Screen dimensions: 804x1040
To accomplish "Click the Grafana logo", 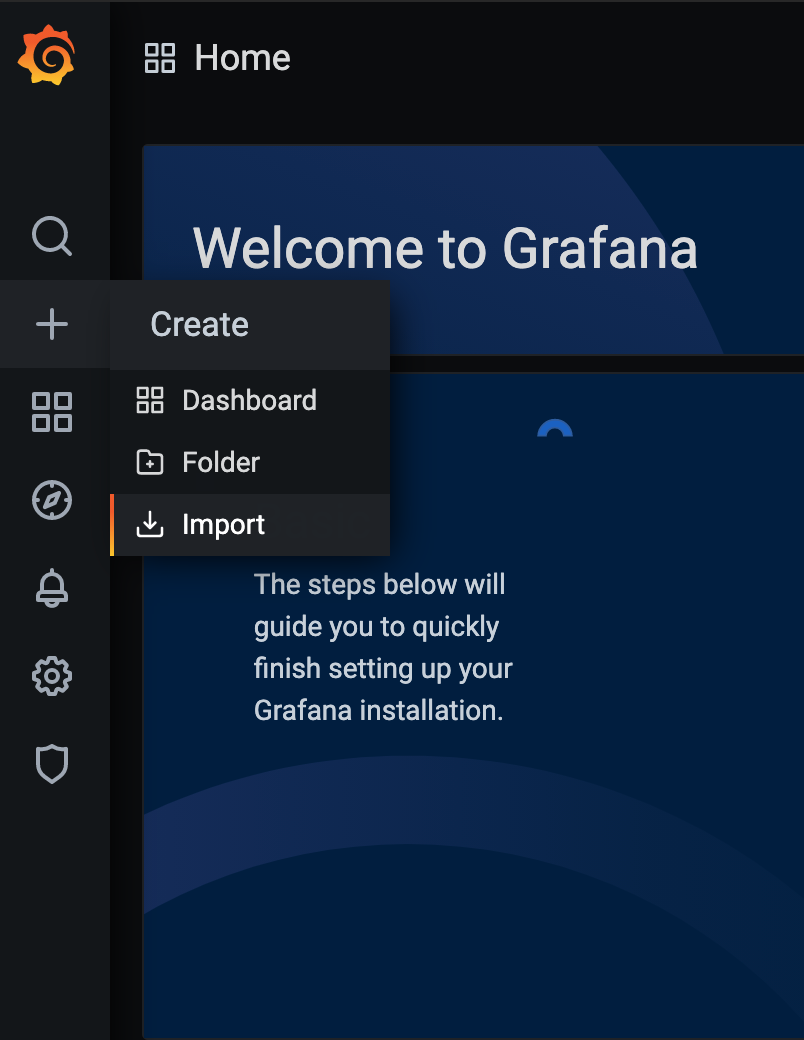I will coord(46,55).
